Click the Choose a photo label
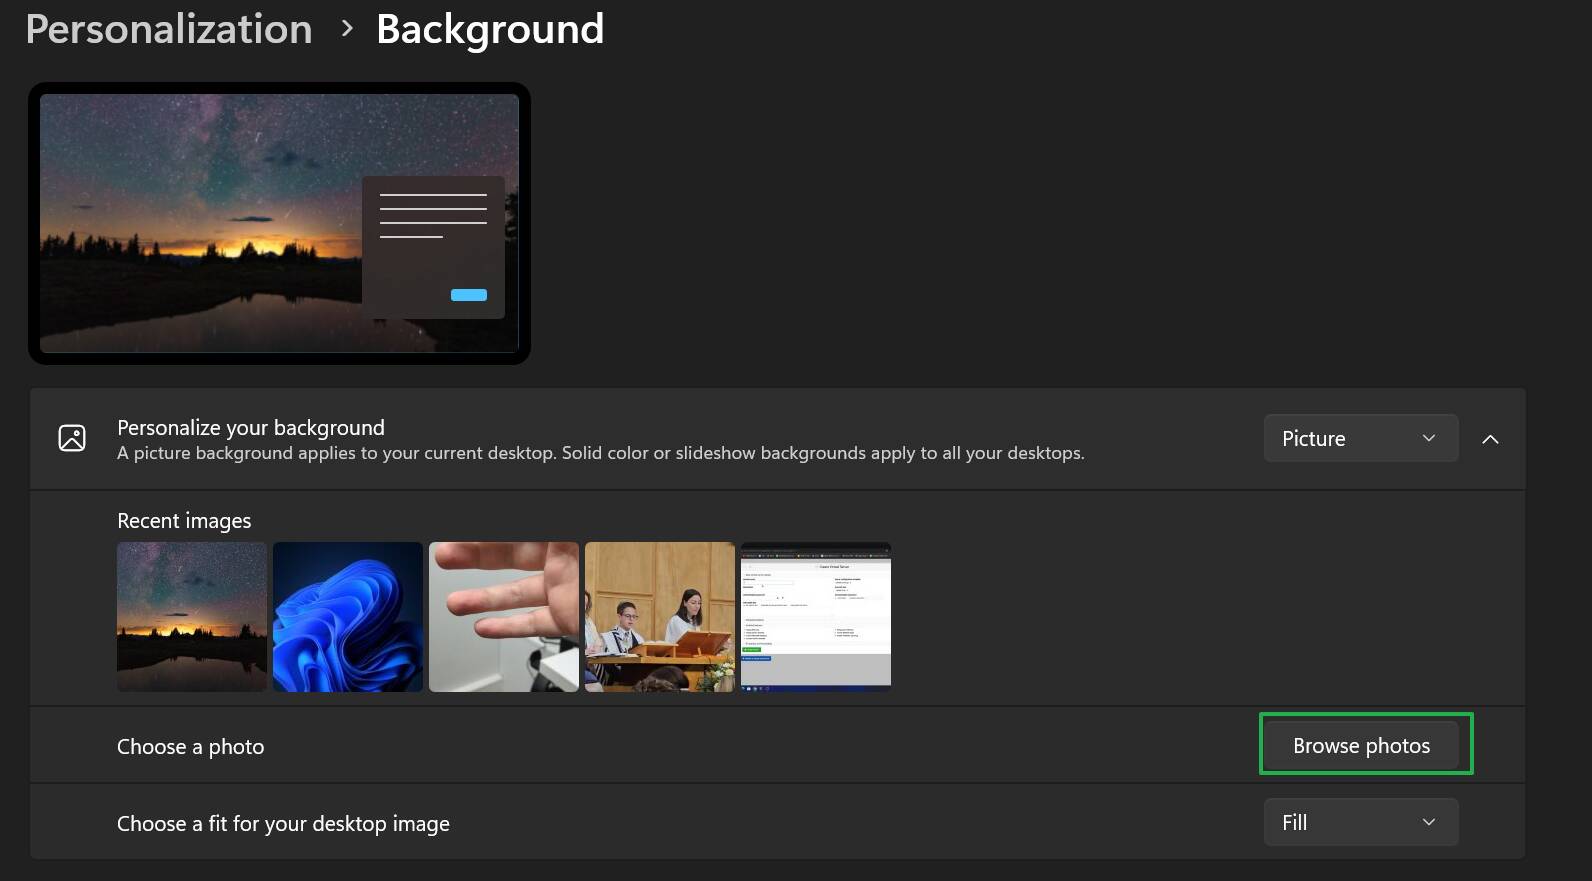The width and height of the screenshot is (1592, 881). pyautogui.click(x=191, y=746)
